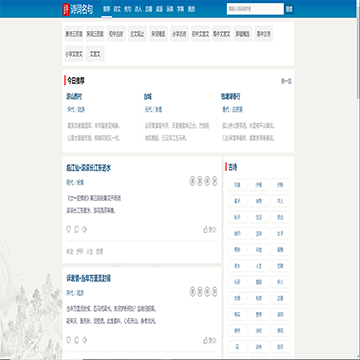This screenshot has width=360, height=360.
Task: Click the red 诗词名句 site logo
Action: click(78, 9)
